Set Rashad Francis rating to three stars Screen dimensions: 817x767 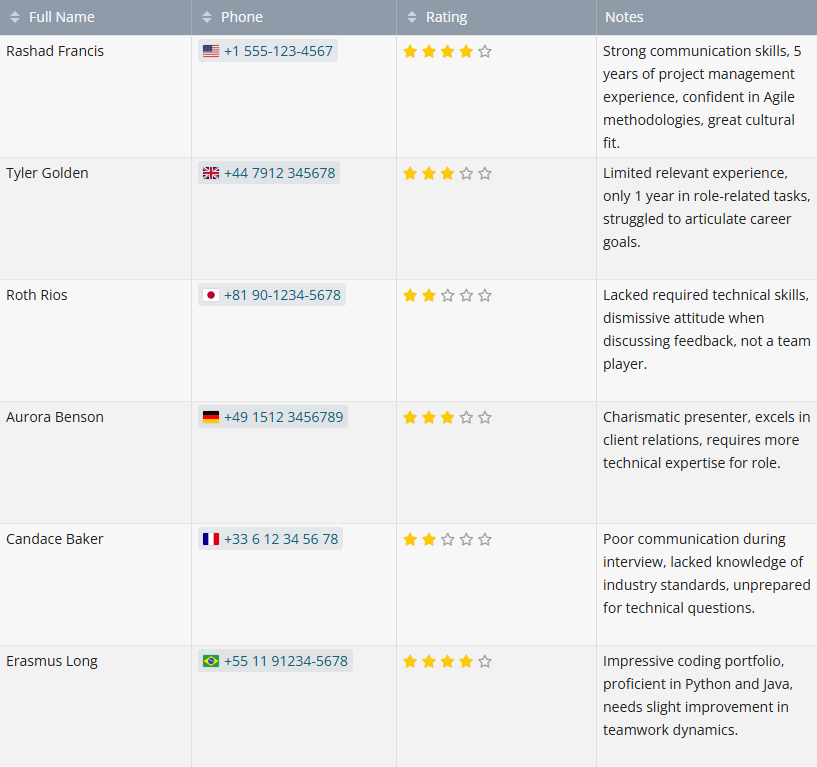point(448,51)
